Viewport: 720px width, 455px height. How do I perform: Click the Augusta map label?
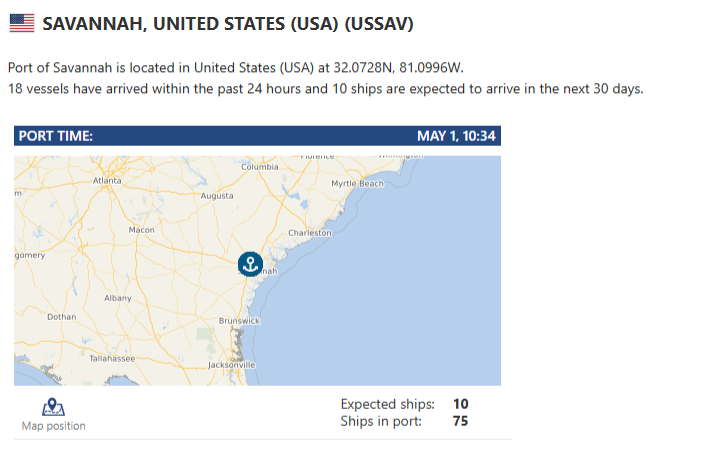[217, 196]
